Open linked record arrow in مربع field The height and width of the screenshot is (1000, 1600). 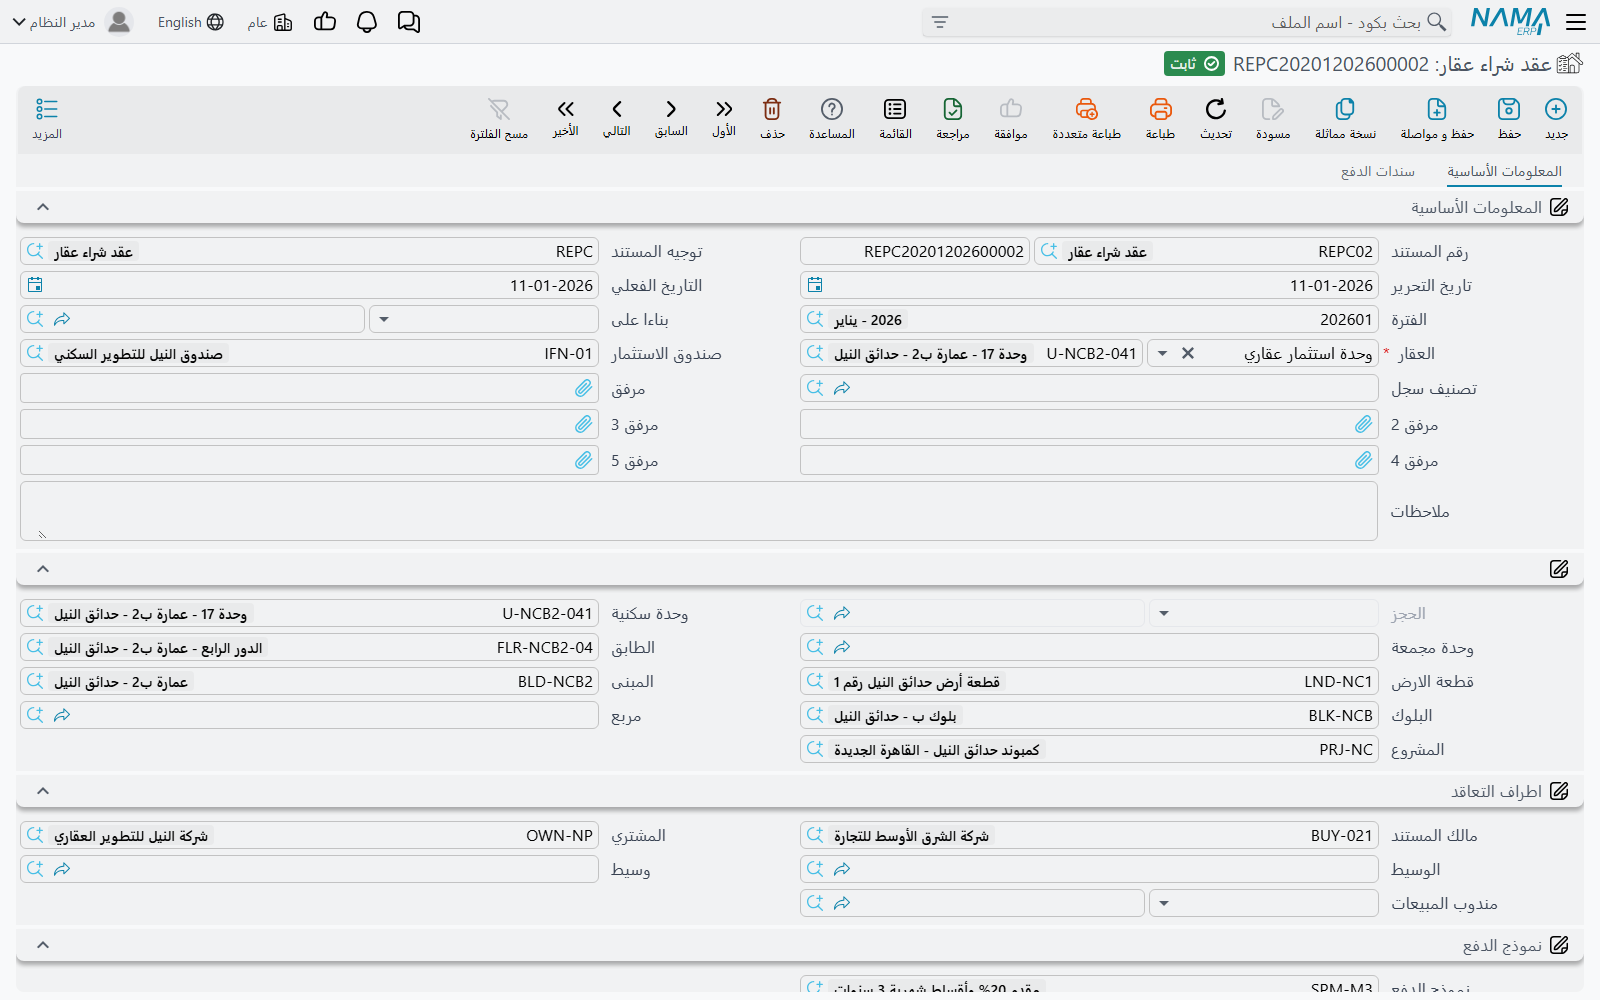coord(62,715)
